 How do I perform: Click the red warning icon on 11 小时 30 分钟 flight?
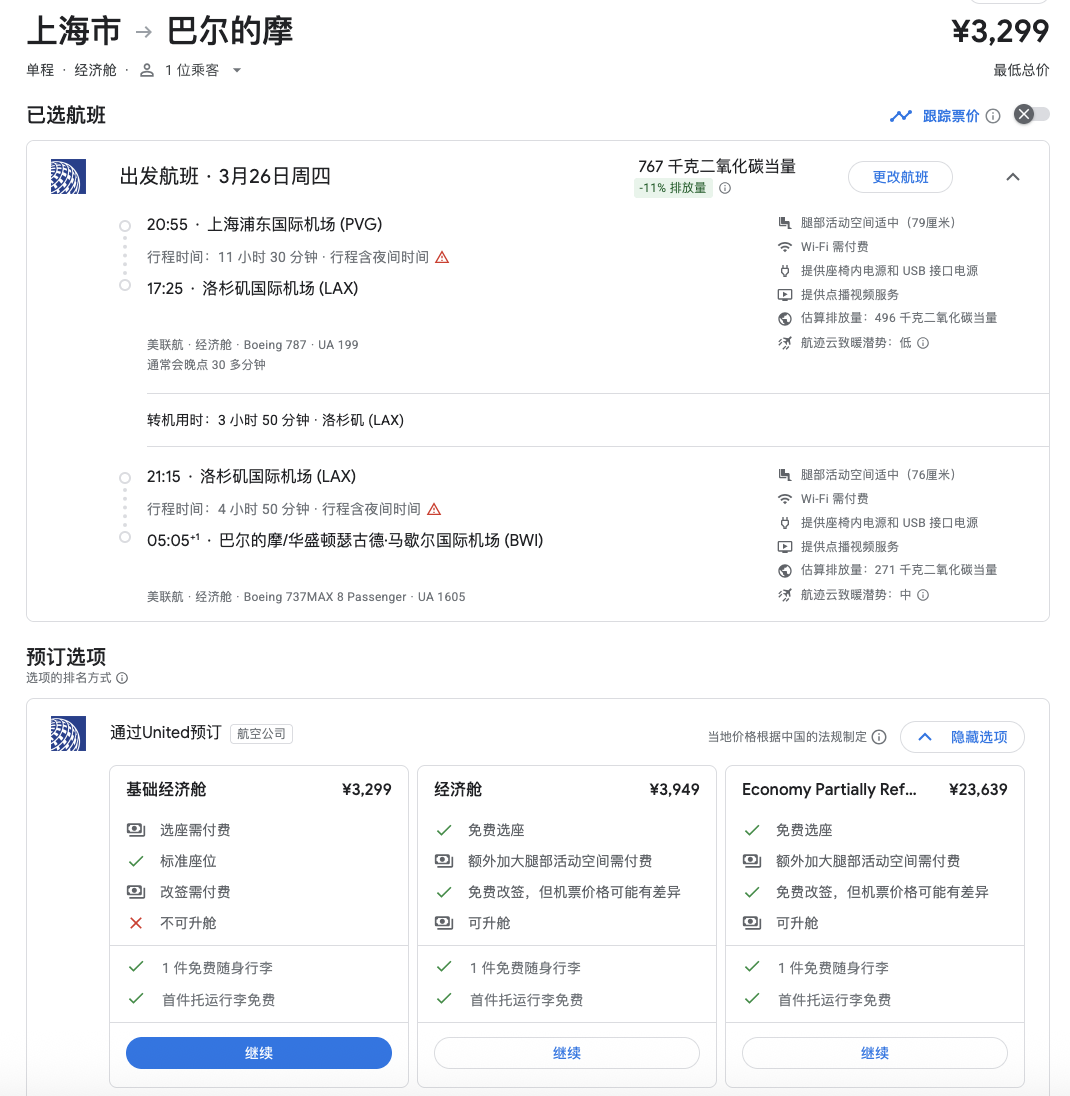[x=442, y=257]
